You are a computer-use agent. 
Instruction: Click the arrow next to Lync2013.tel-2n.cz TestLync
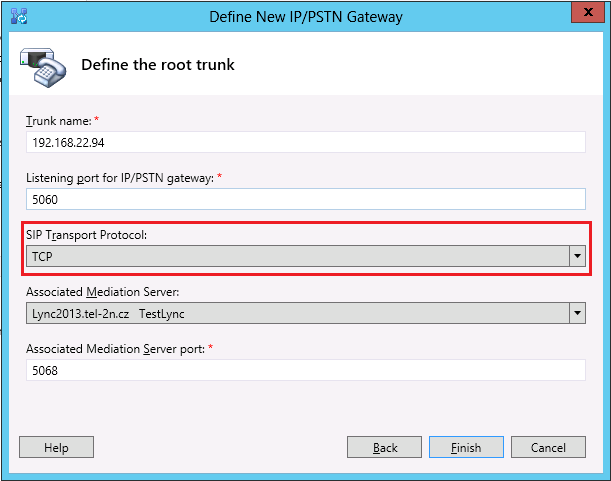576,313
